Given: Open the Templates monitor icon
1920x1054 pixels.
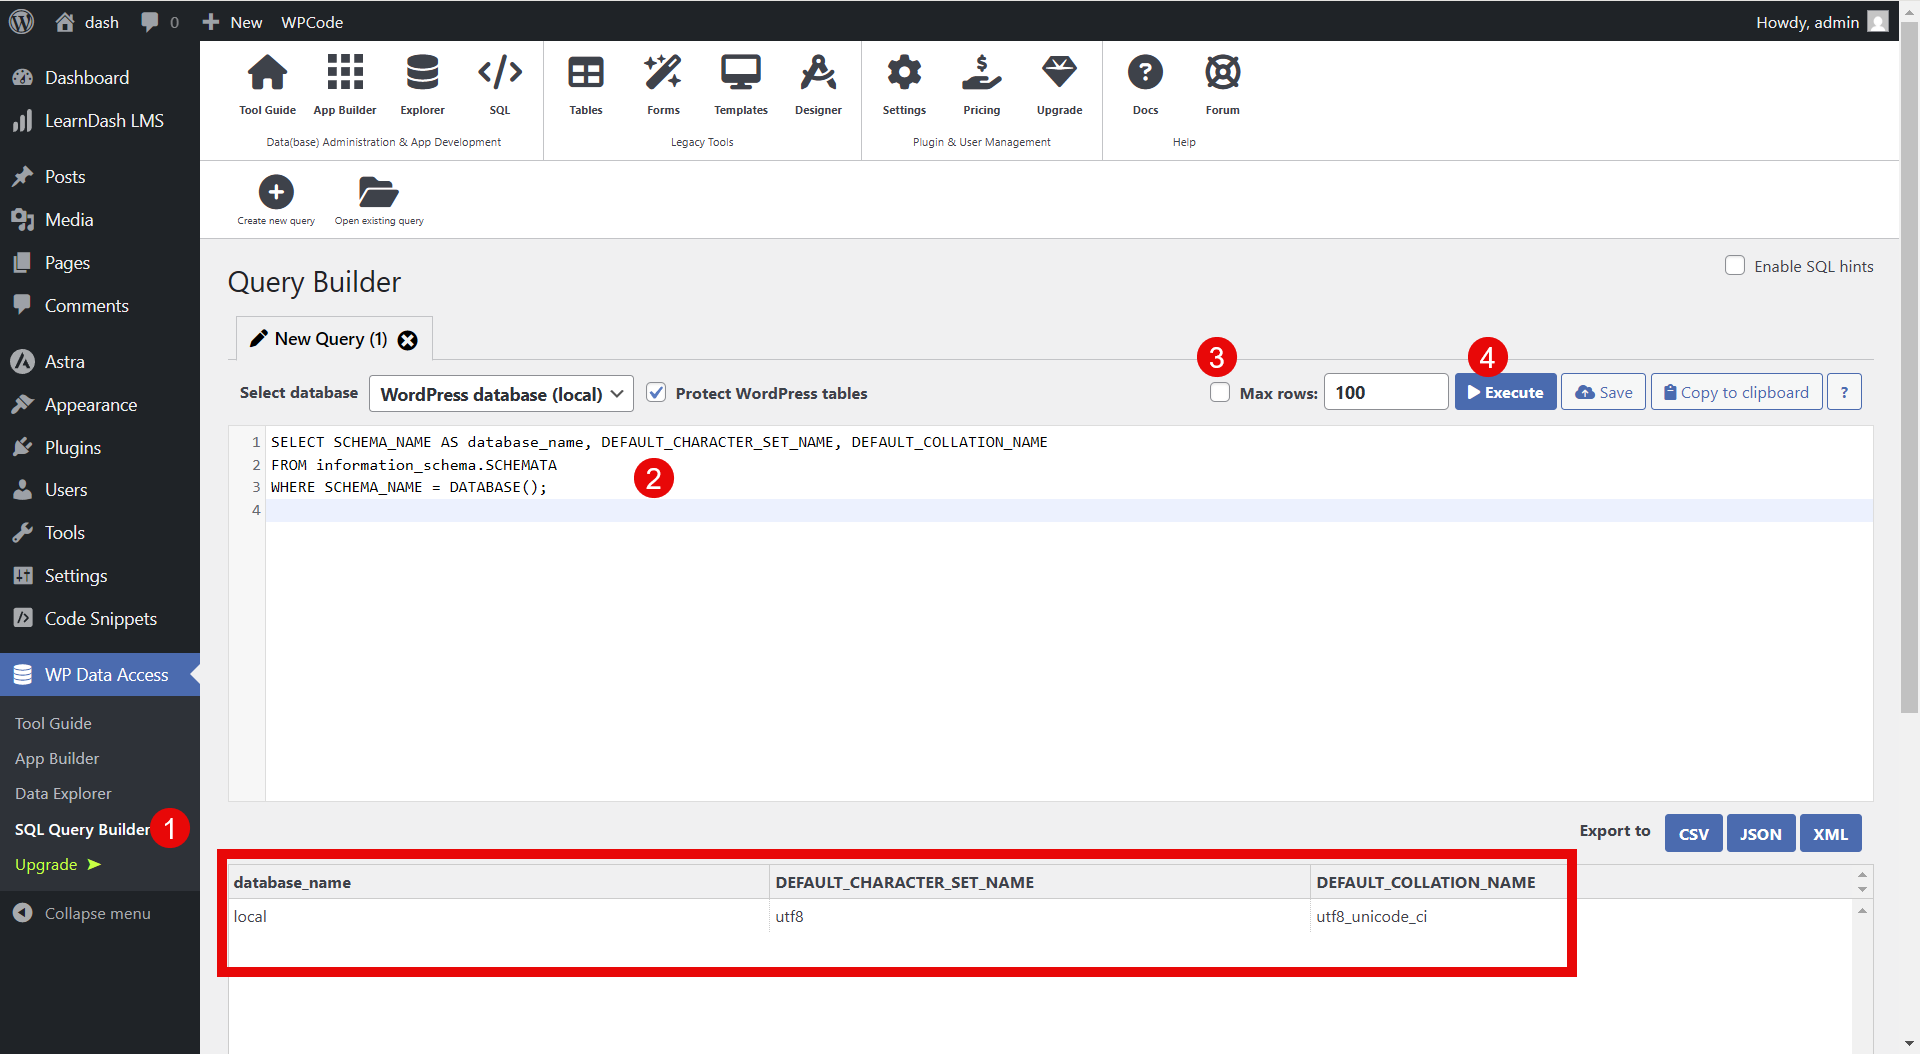Looking at the screenshot, I should 740,74.
